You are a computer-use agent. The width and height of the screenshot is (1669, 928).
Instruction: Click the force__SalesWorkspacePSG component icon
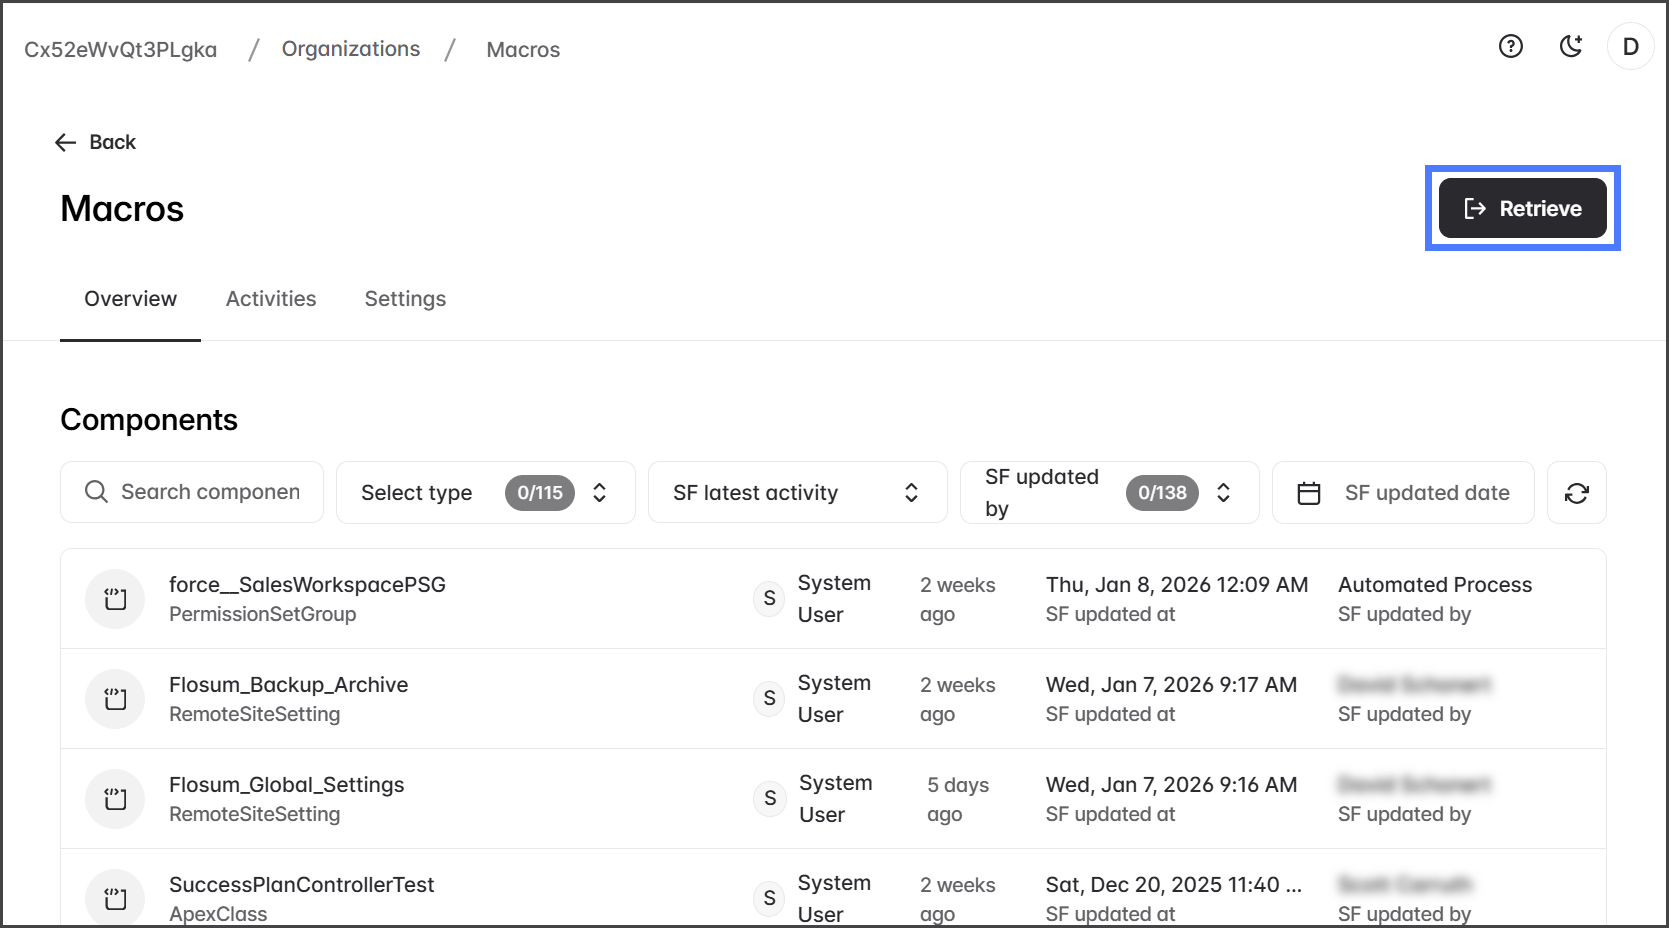(115, 599)
